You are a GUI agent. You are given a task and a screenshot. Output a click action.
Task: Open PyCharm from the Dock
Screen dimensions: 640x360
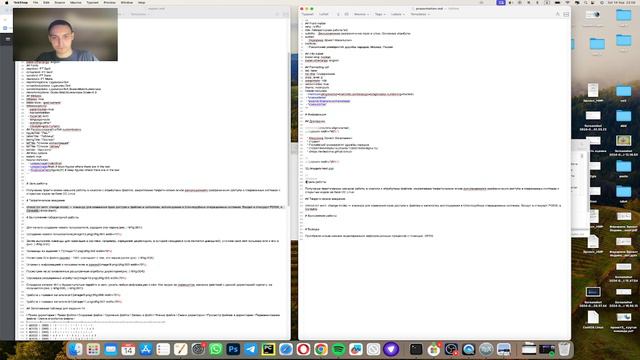pyautogui.click(x=268, y=349)
